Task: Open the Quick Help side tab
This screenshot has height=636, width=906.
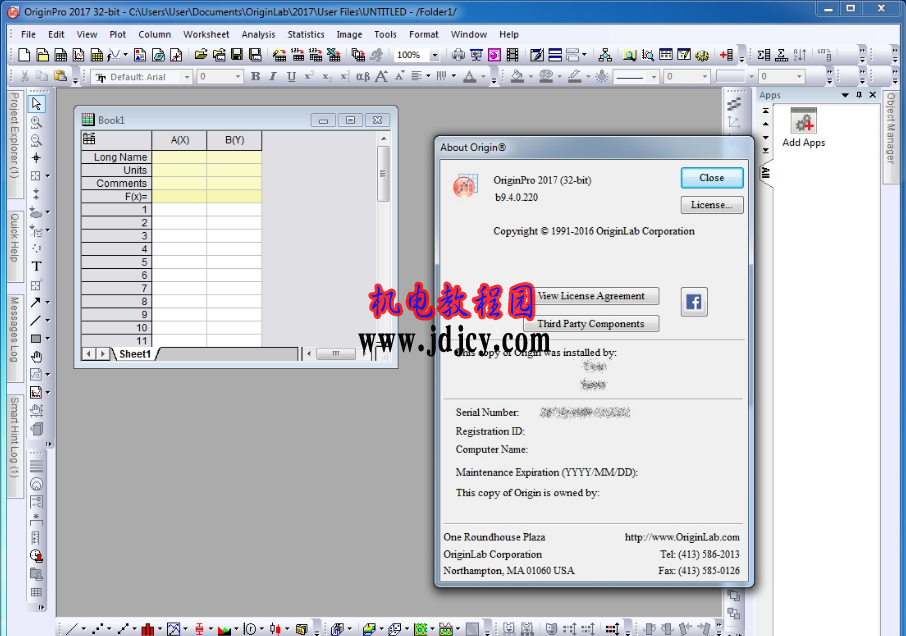Action: pos(15,246)
